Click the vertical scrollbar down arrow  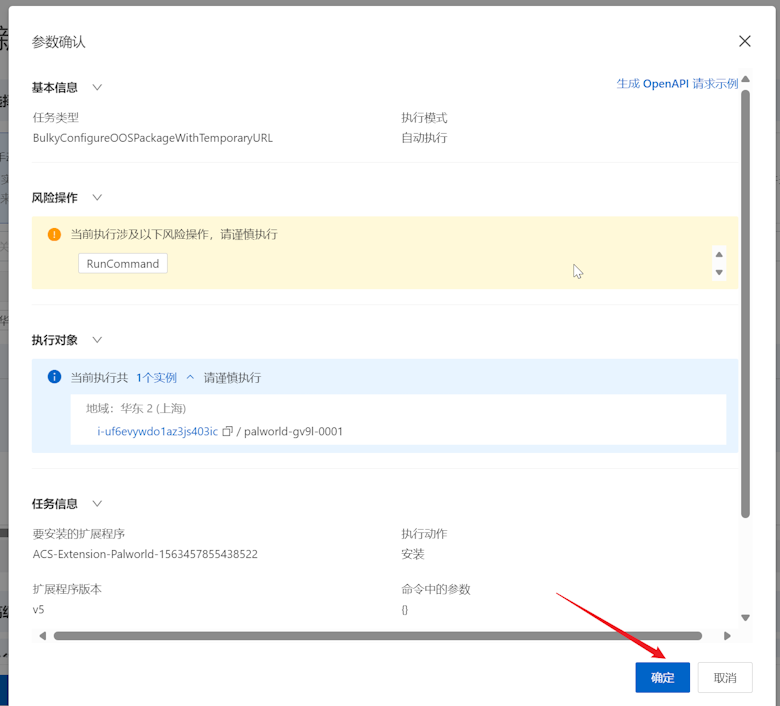(745, 617)
